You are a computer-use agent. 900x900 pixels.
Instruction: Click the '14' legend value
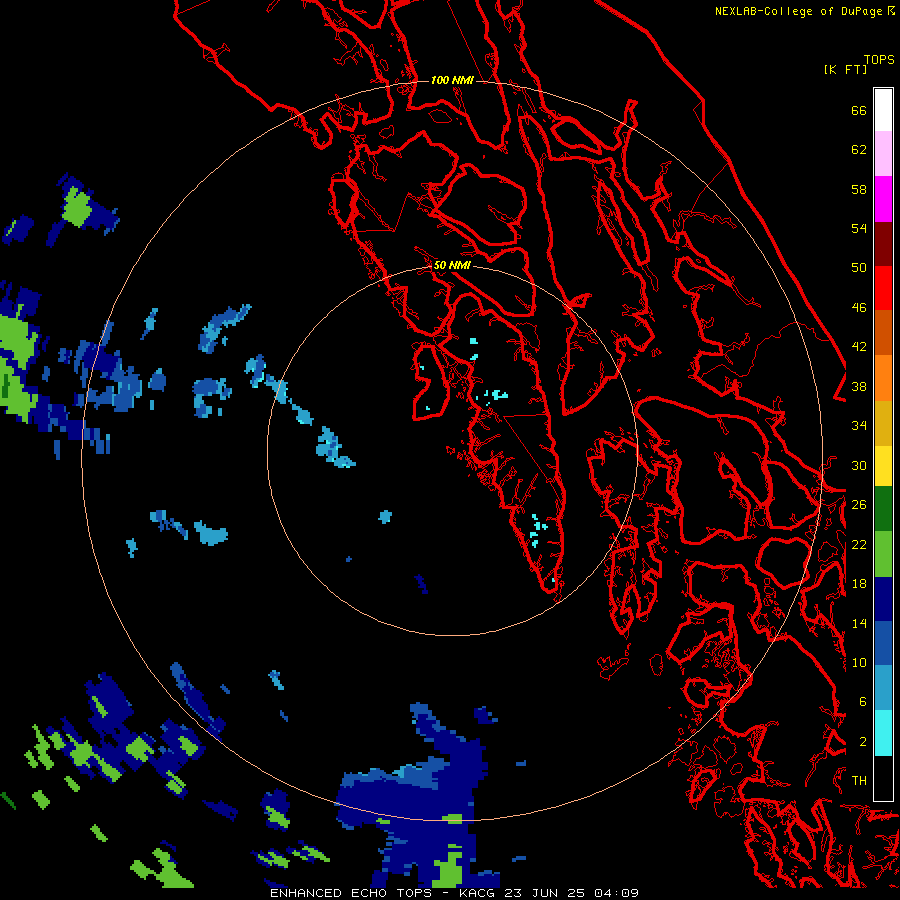pos(859,623)
